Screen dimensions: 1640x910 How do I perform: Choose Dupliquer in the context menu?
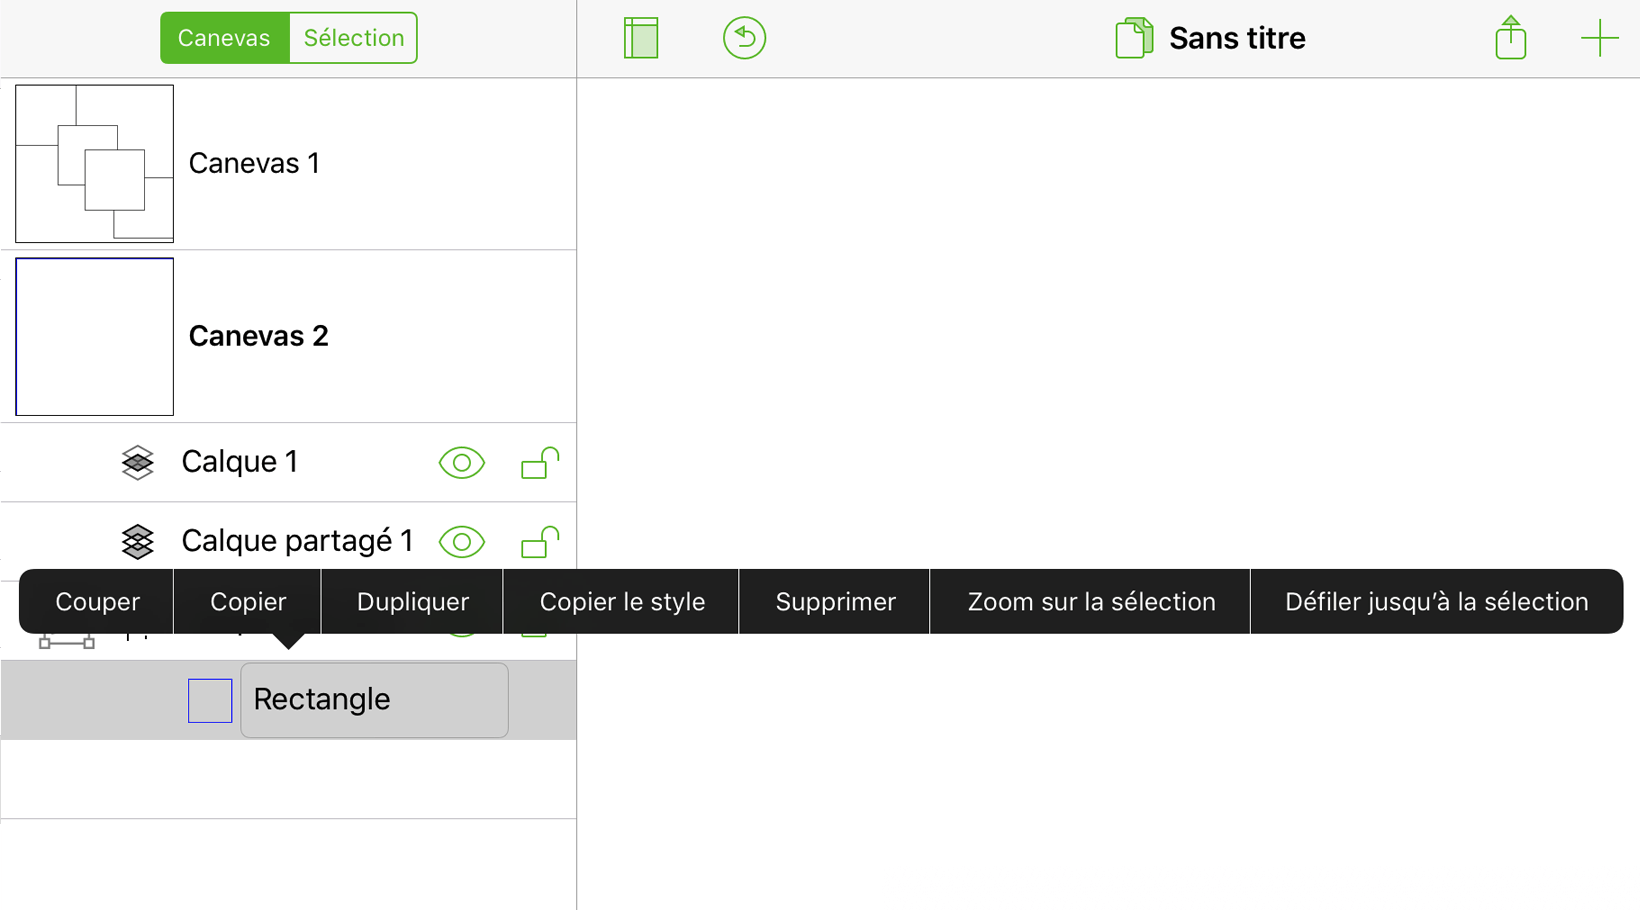click(413, 602)
